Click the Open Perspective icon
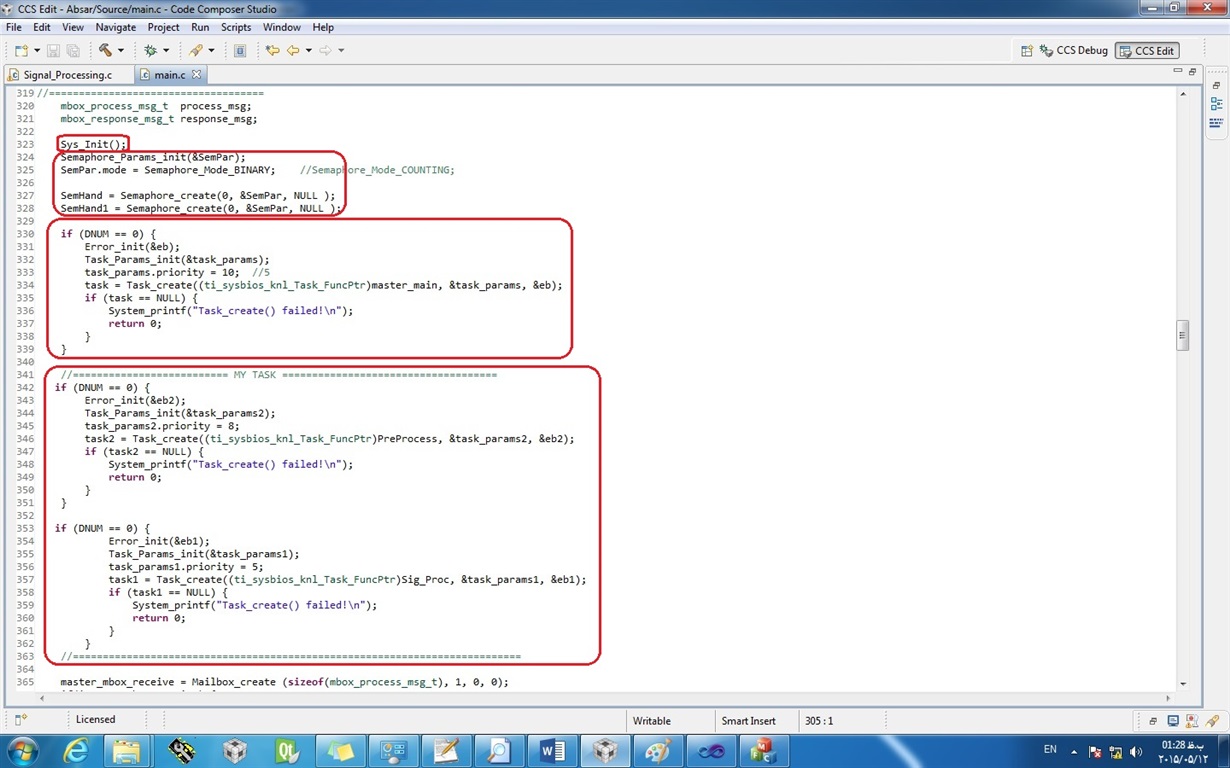The width and height of the screenshot is (1230, 768). click(1027, 51)
